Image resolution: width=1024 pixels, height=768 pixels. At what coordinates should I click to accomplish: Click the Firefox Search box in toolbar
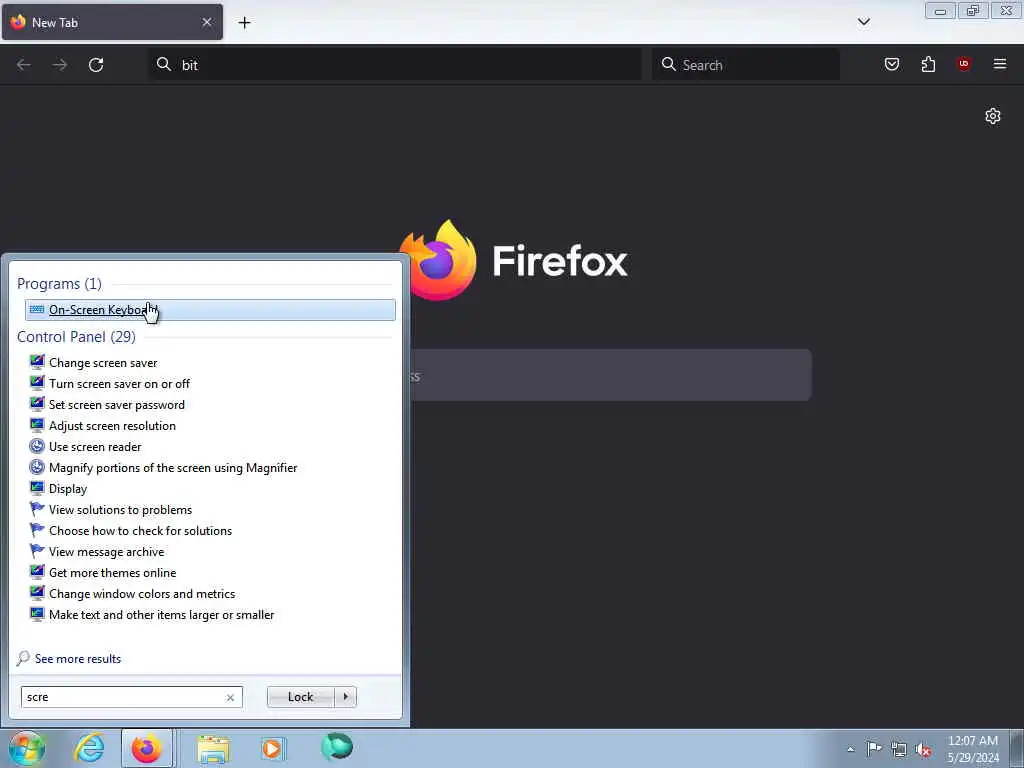coord(746,65)
